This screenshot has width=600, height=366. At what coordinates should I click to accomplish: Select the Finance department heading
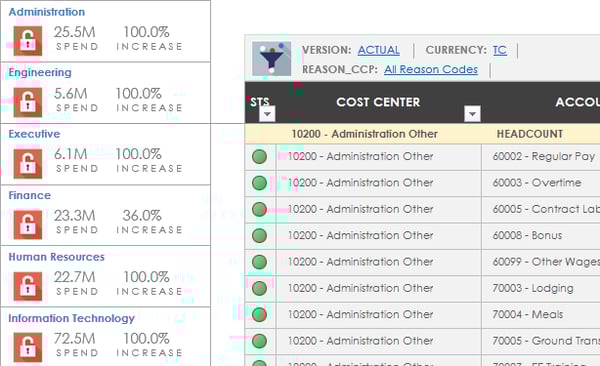(30, 195)
